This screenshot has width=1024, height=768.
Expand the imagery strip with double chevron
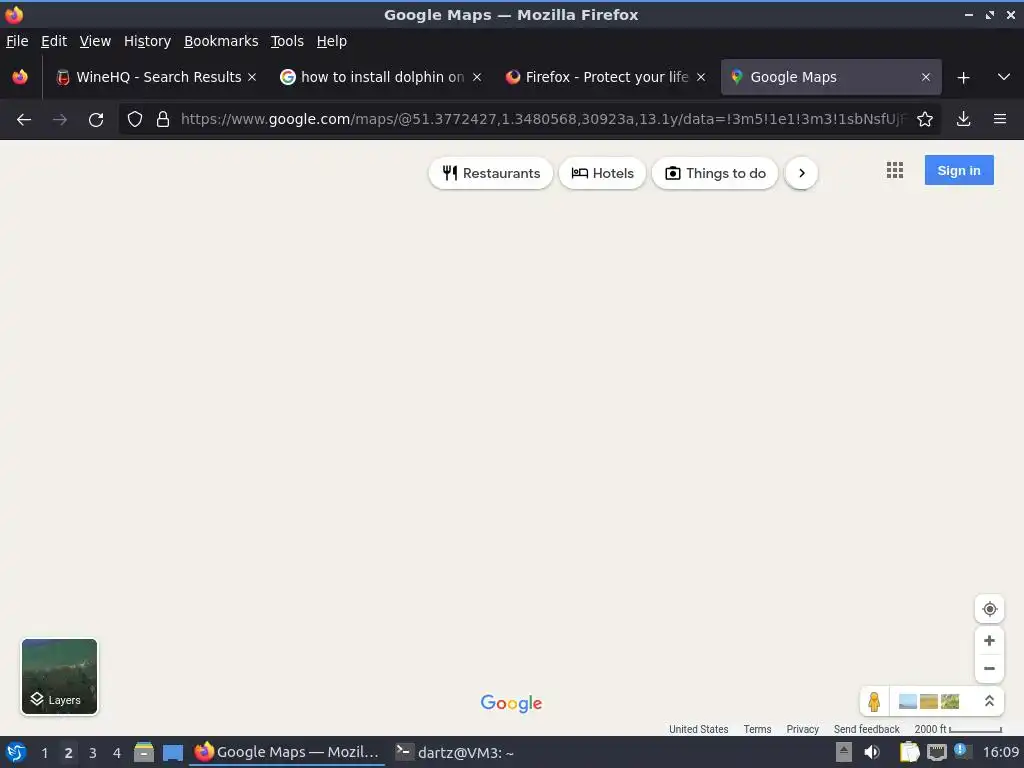tap(989, 701)
